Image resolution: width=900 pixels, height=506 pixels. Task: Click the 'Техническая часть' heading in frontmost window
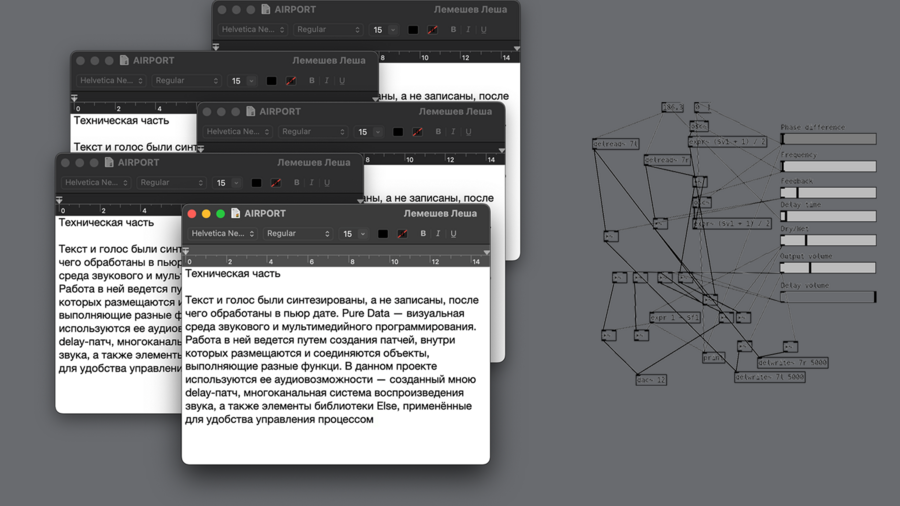click(x=232, y=274)
